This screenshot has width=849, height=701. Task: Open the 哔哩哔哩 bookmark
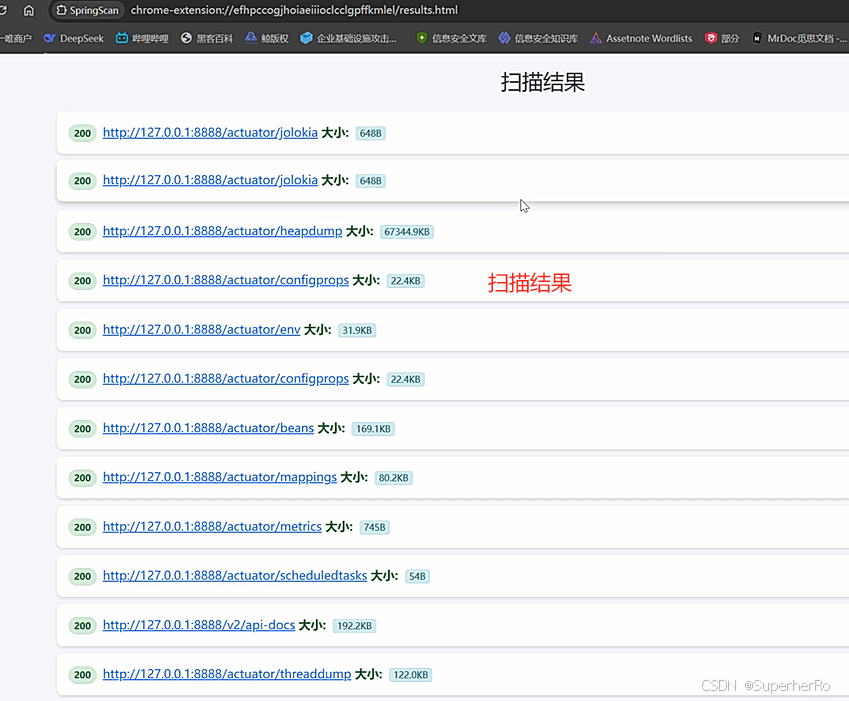(142, 38)
